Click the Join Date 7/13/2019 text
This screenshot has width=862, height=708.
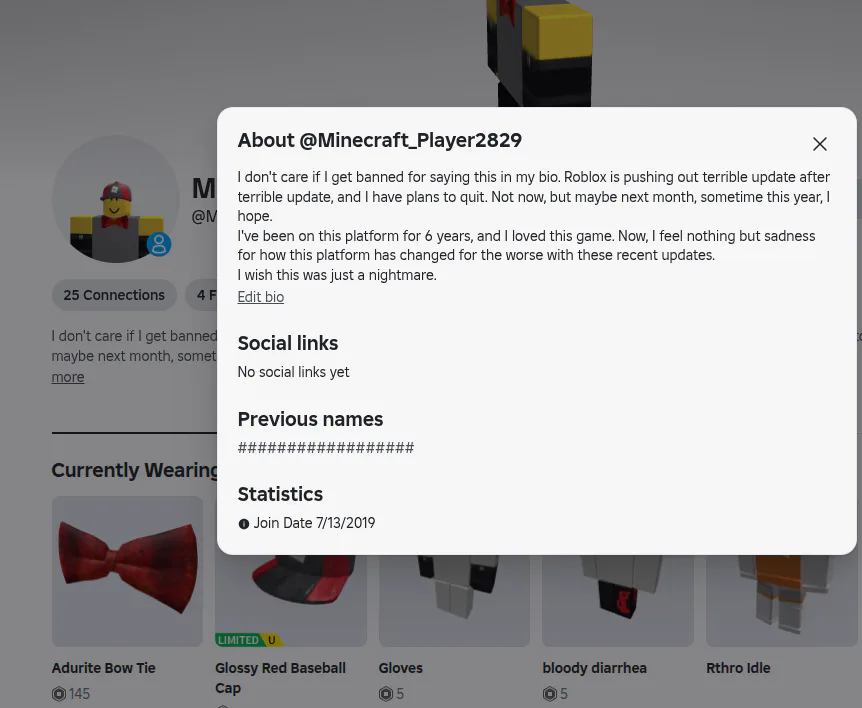[314, 523]
